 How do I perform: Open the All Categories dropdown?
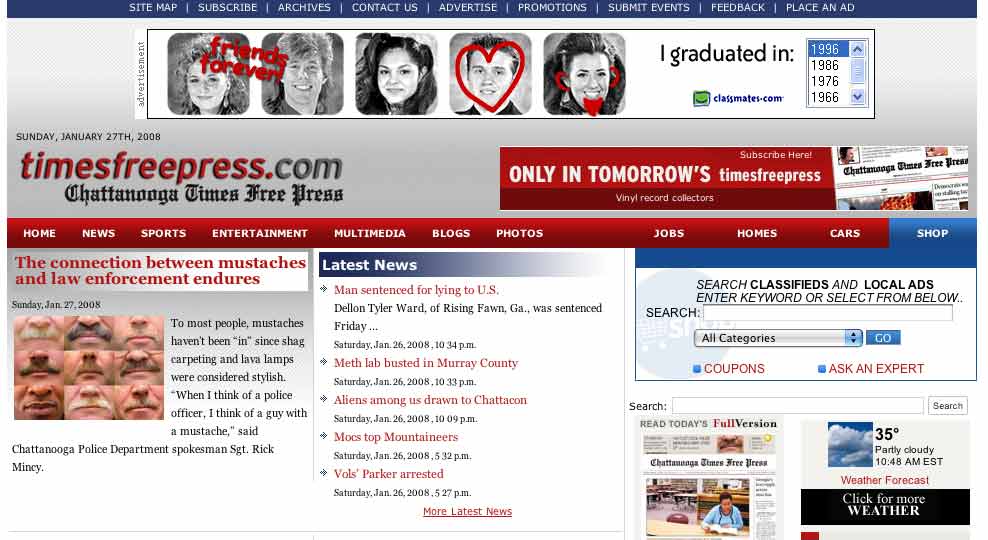778,338
